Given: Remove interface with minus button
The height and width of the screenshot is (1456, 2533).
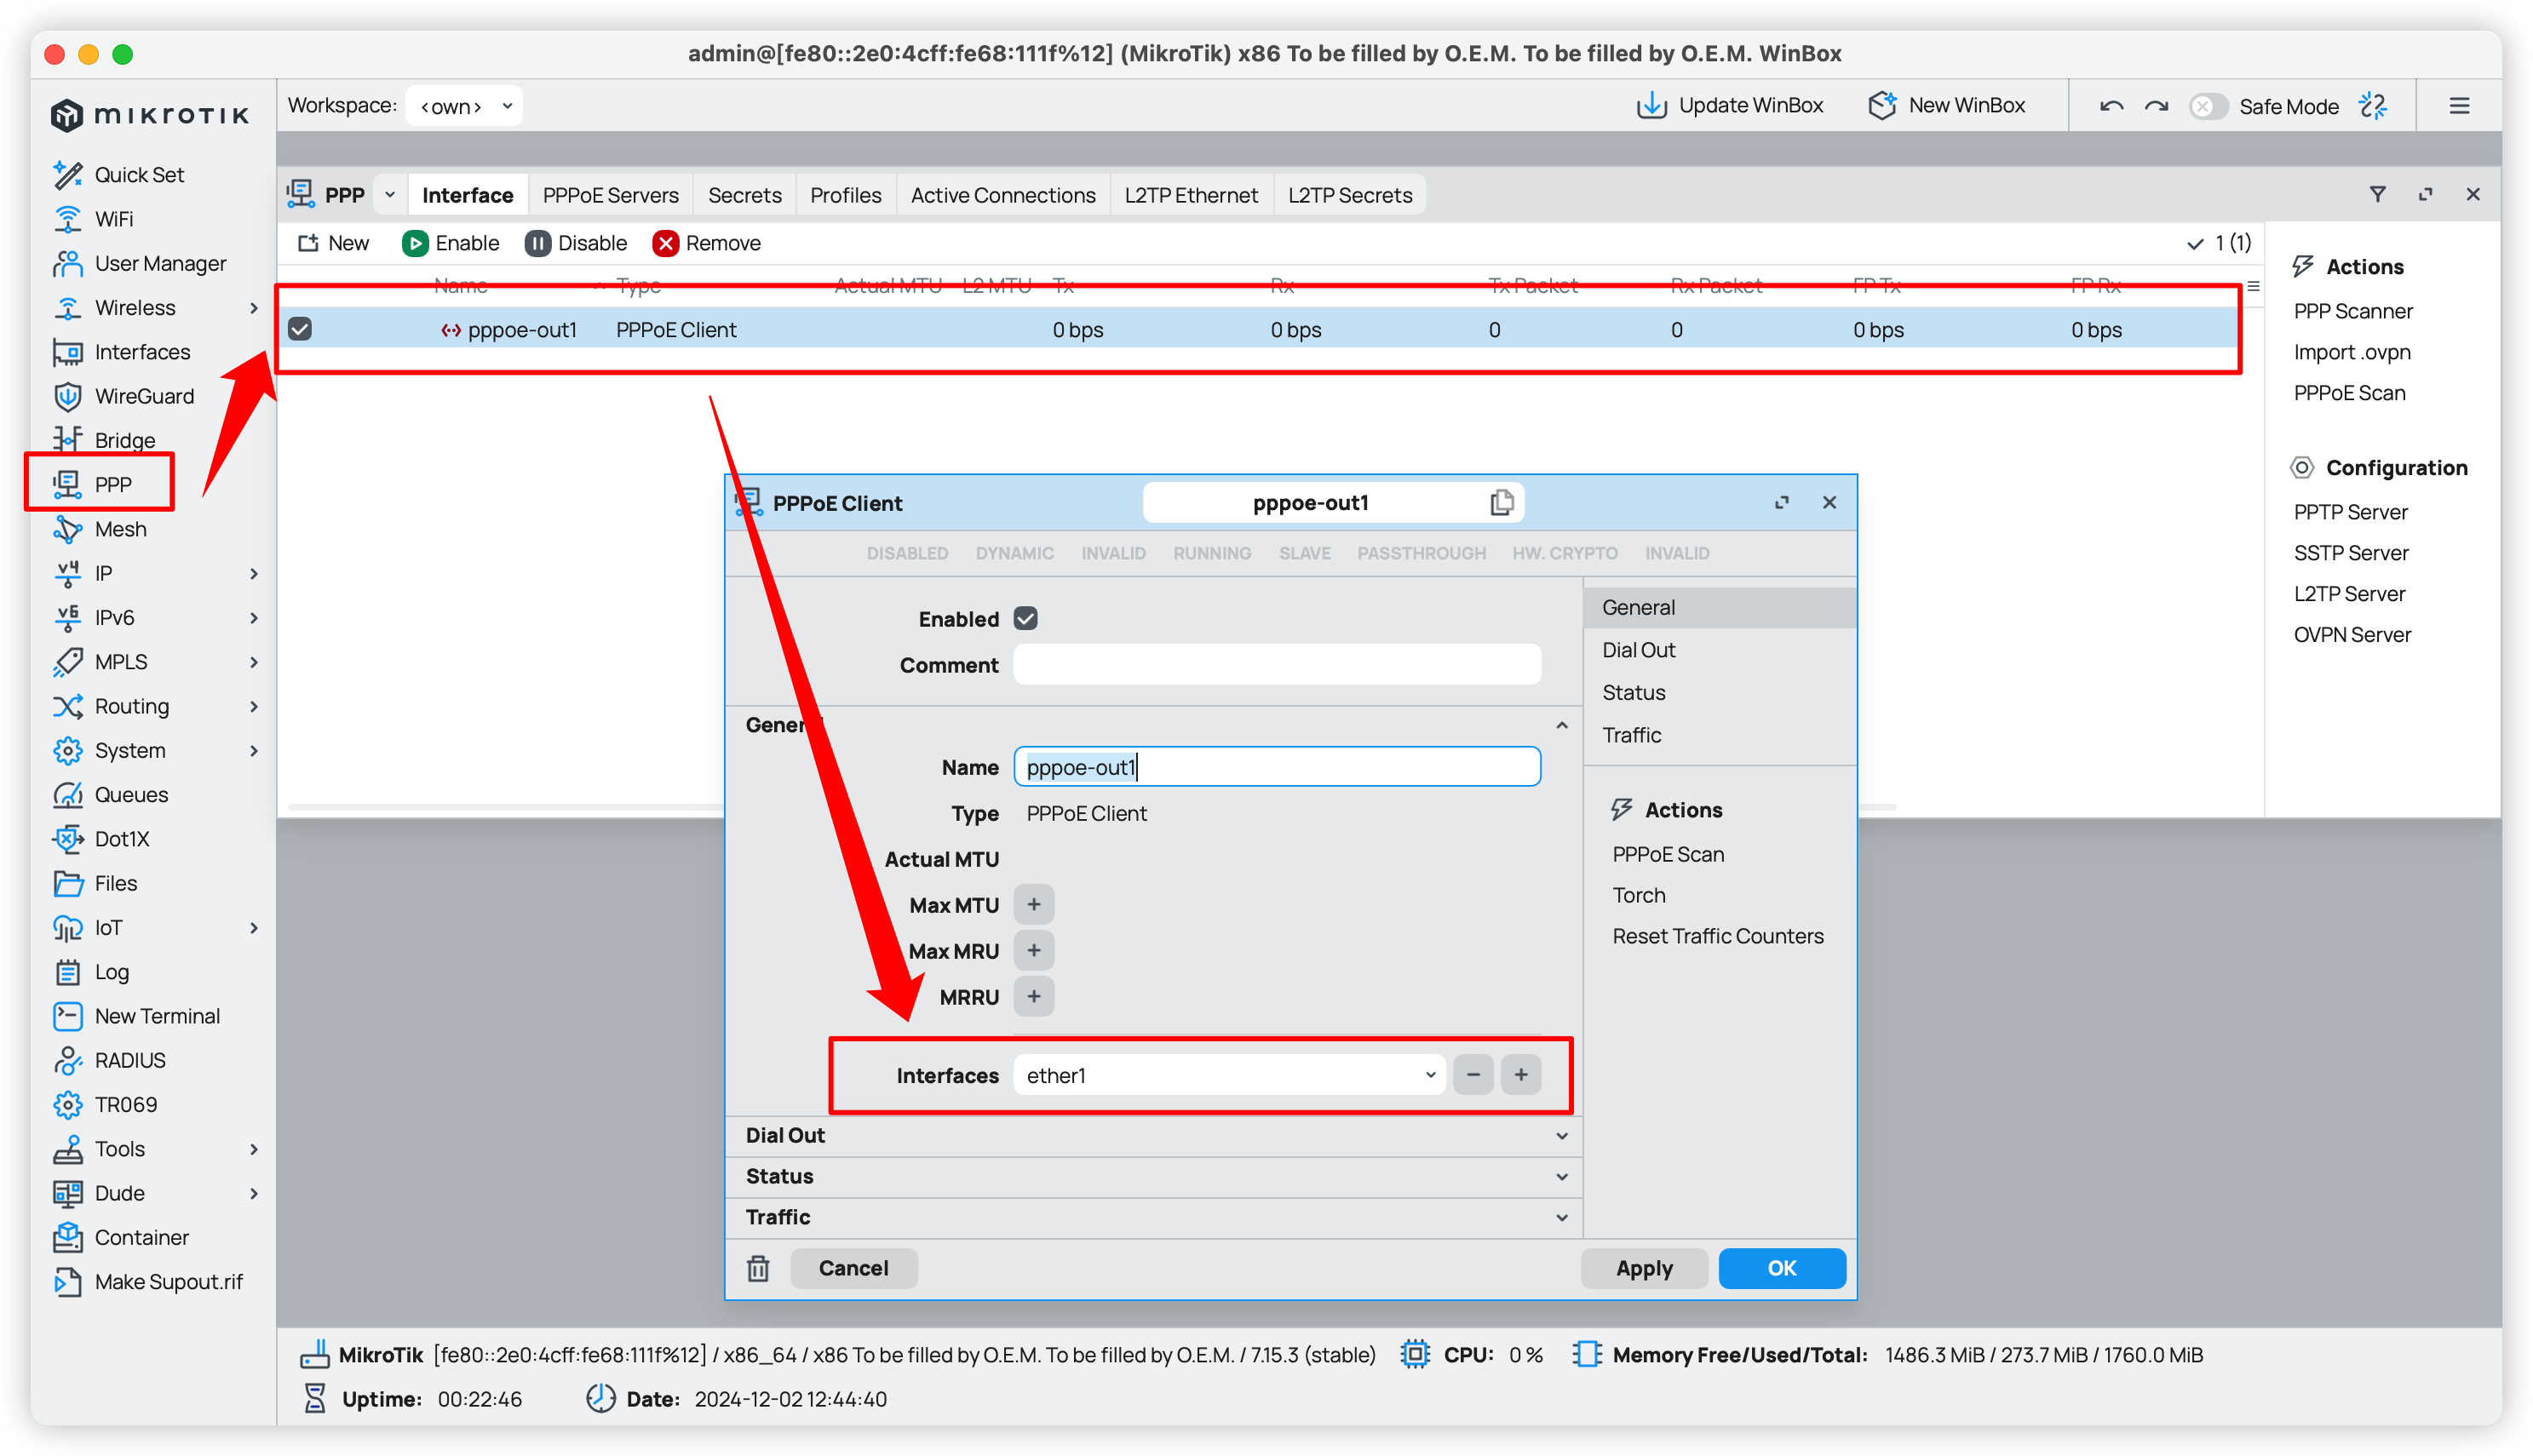Looking at the screenshot, I should [x=1472, y=1075].
